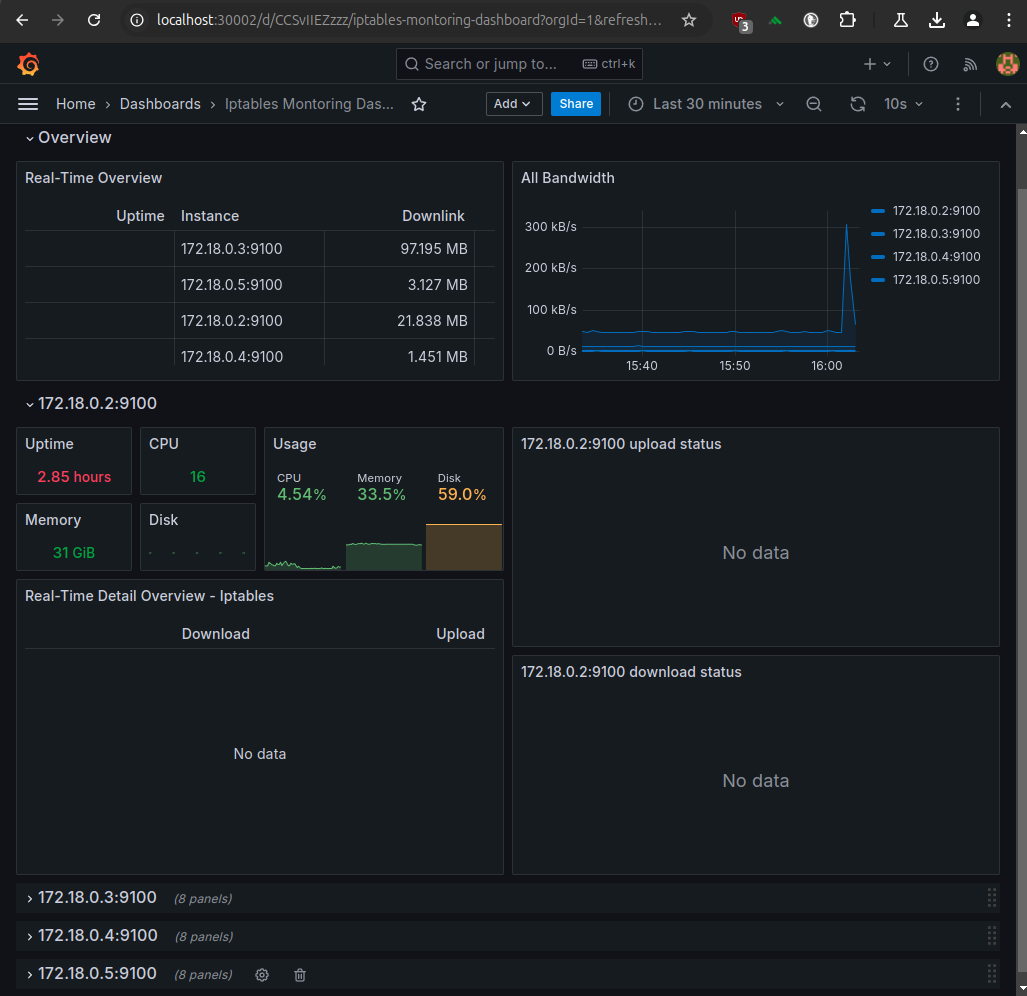The height and width of the screenshot is (996, 1027).
Task: Expand the 172.18.0.5:9100 row
Action: 91,974
